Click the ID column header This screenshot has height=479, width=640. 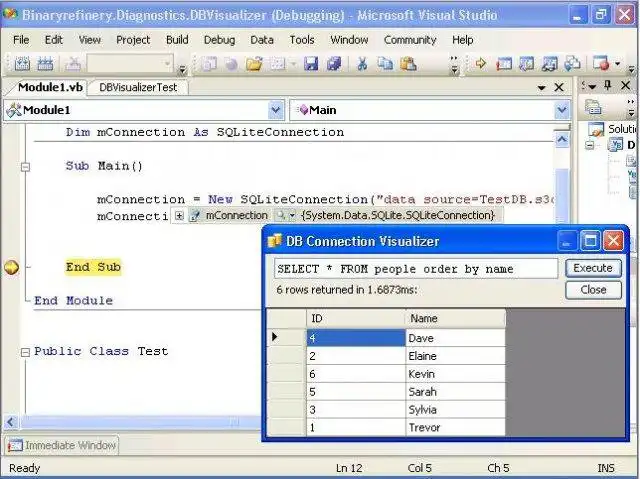(x=356, y=318)
